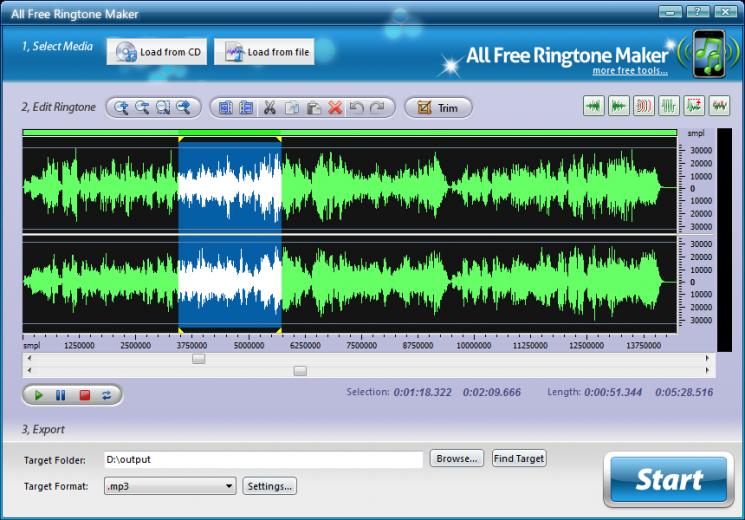Screen dimensions: 745x520
Task: Click the Load from file button
Action: pyautogui.click(x=264, y=52)
